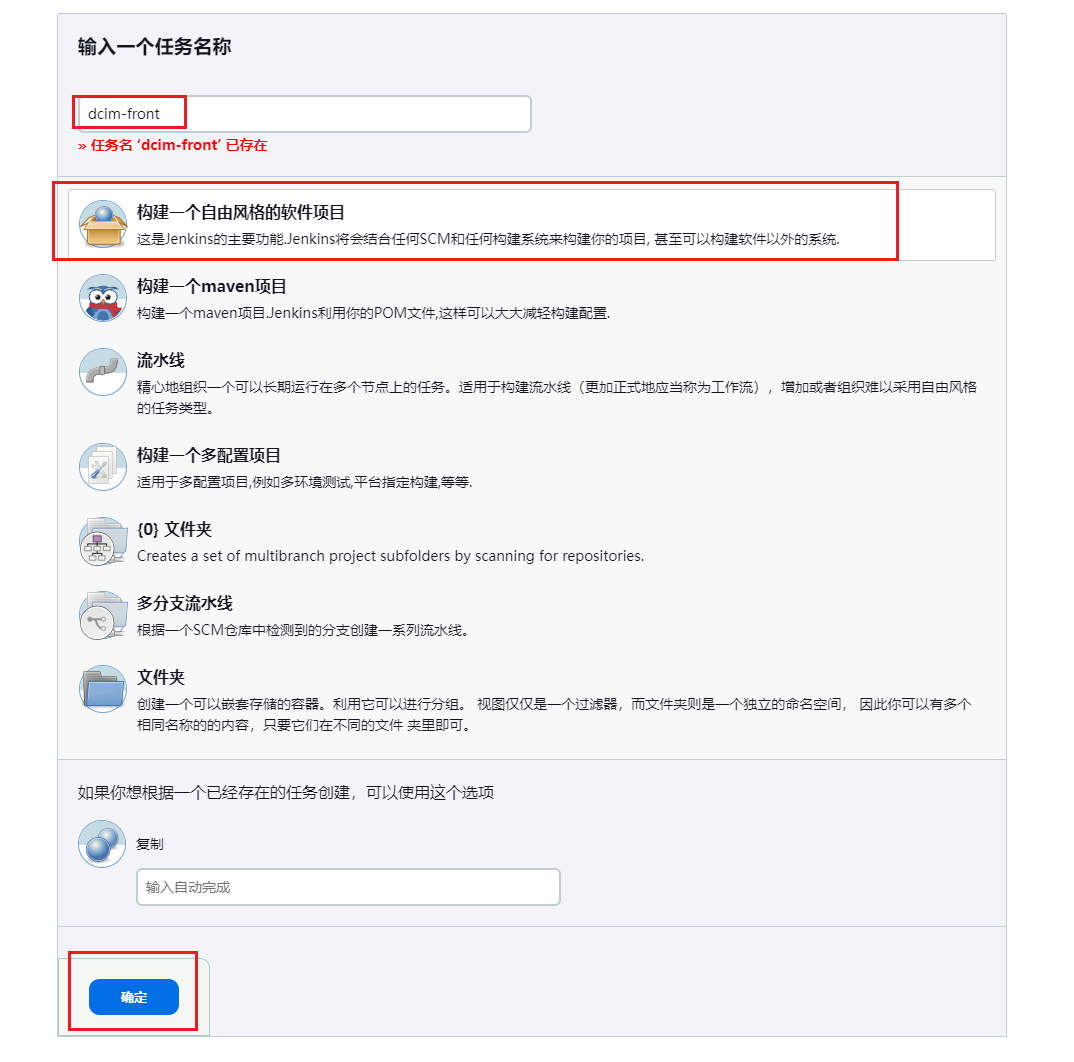Click the 输入自动完成 copy-from field
Viewport: 1074px width, 1062px height.
click(348, 887)
